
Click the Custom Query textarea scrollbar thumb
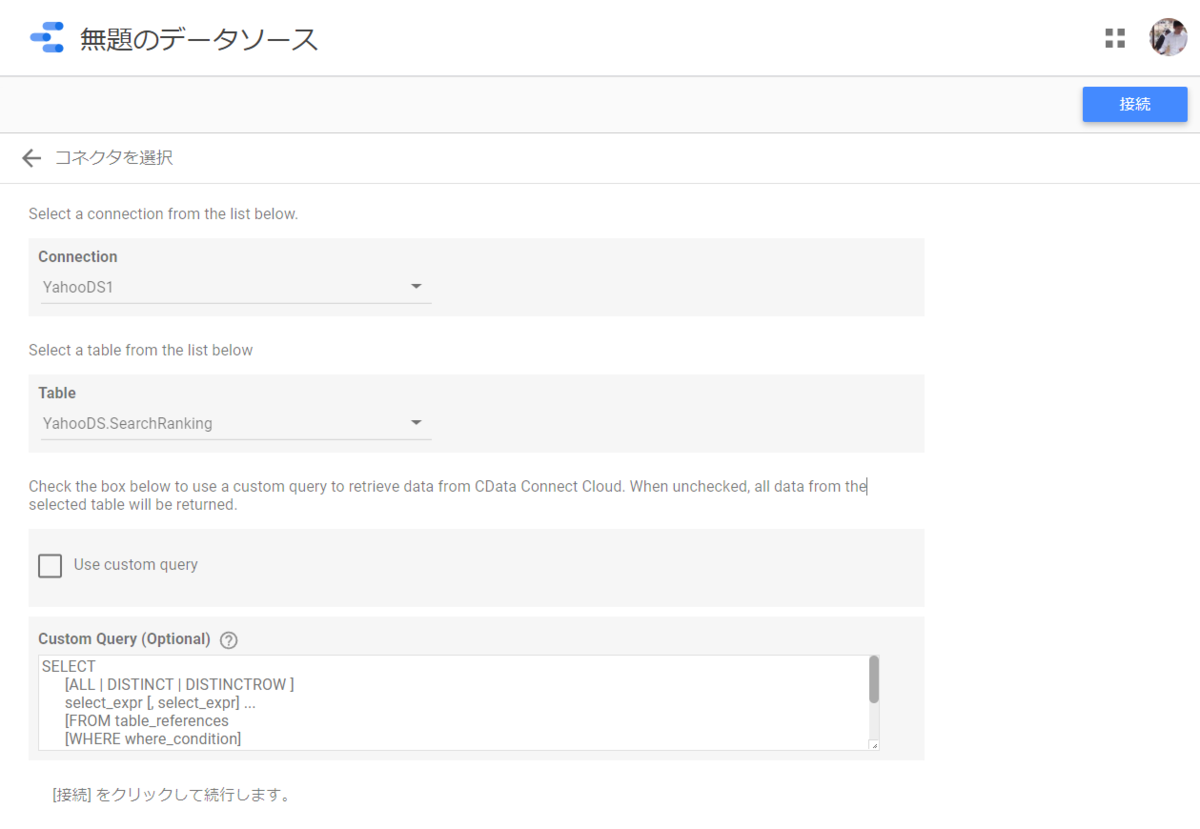coord(874,679)
